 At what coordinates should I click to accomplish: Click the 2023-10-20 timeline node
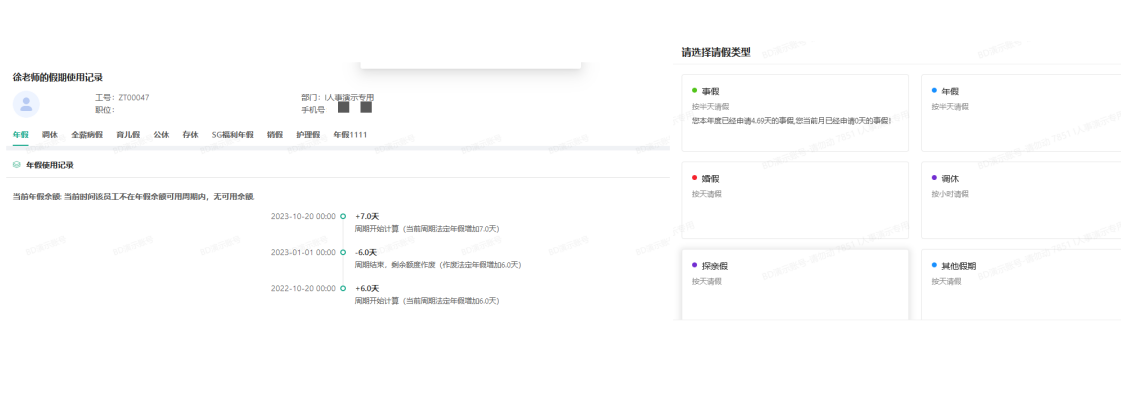tap(343, 216)
